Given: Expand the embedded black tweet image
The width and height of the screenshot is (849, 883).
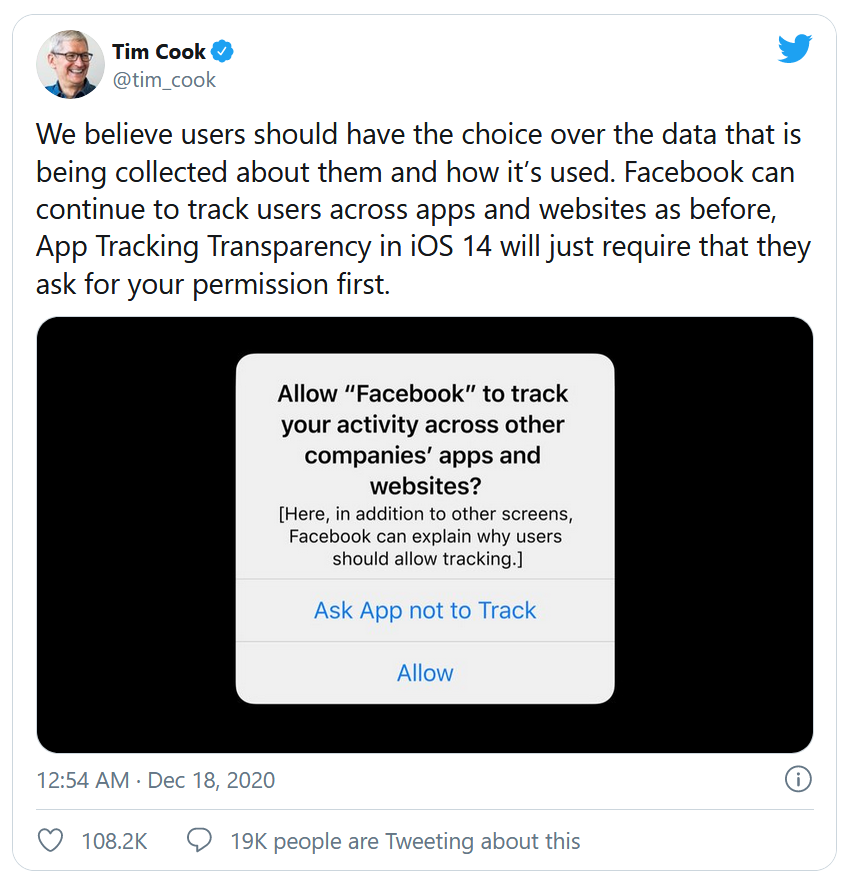Looking at the screenshot, I should coord(424,534).
